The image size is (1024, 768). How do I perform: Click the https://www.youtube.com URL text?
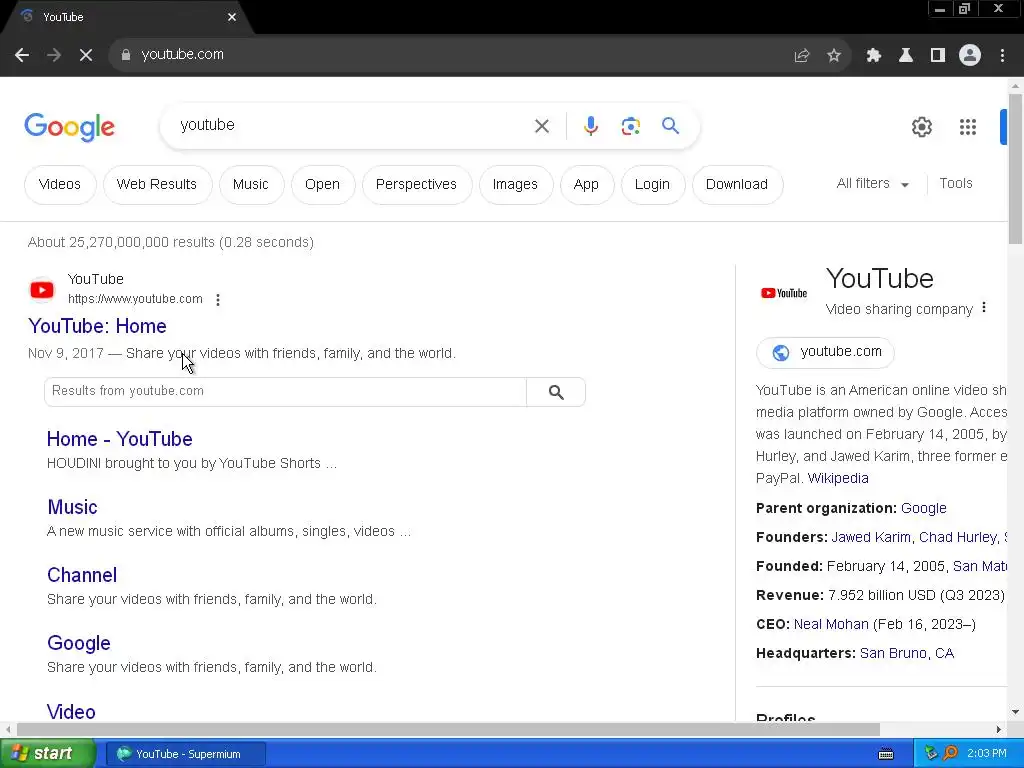135,299
